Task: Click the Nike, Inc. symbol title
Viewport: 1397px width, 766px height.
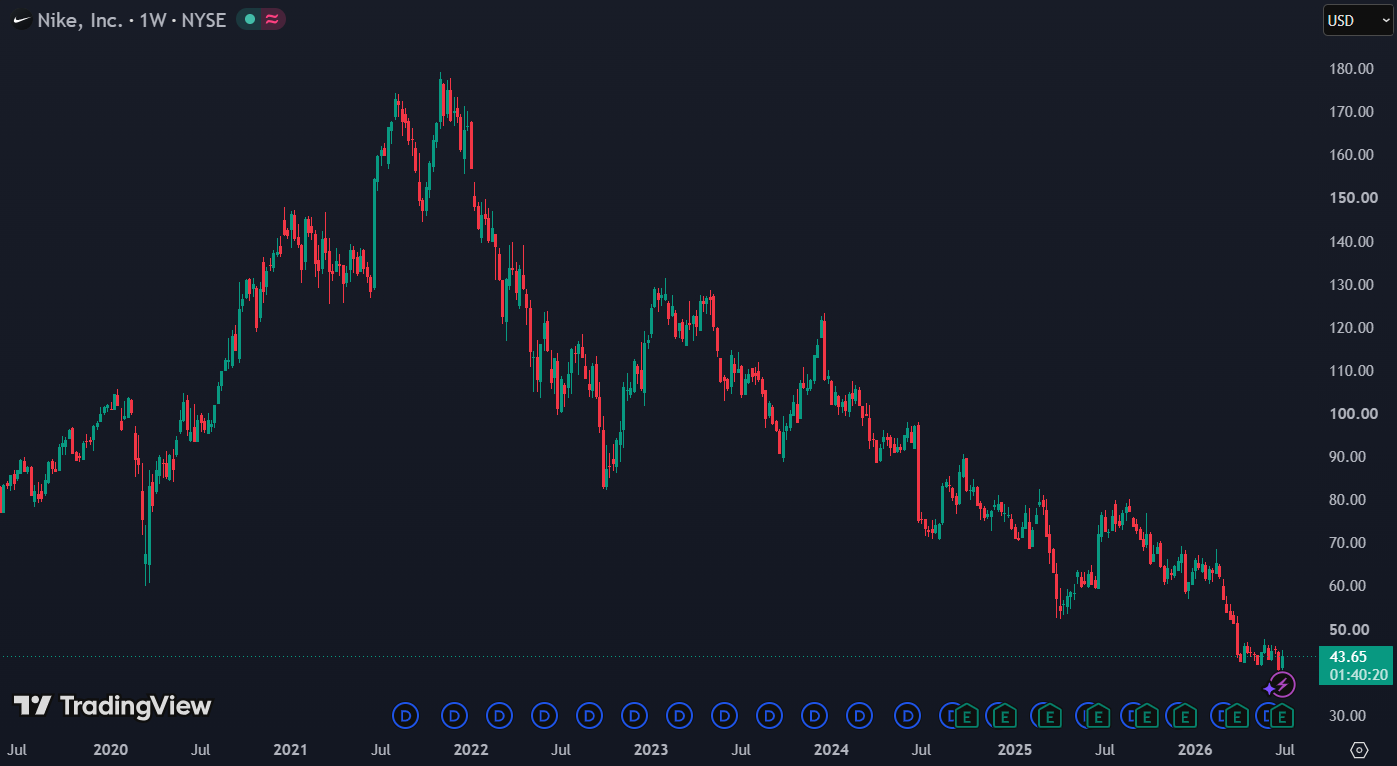Action: coord(79,20)
